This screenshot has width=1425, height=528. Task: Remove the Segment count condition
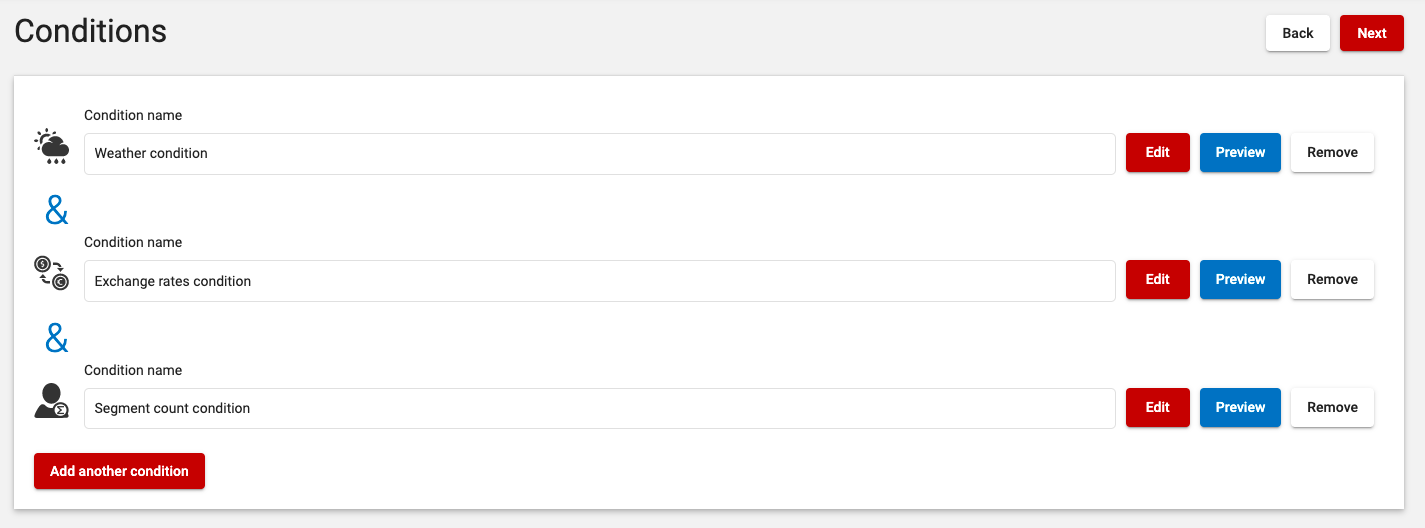click(1332, 408)
